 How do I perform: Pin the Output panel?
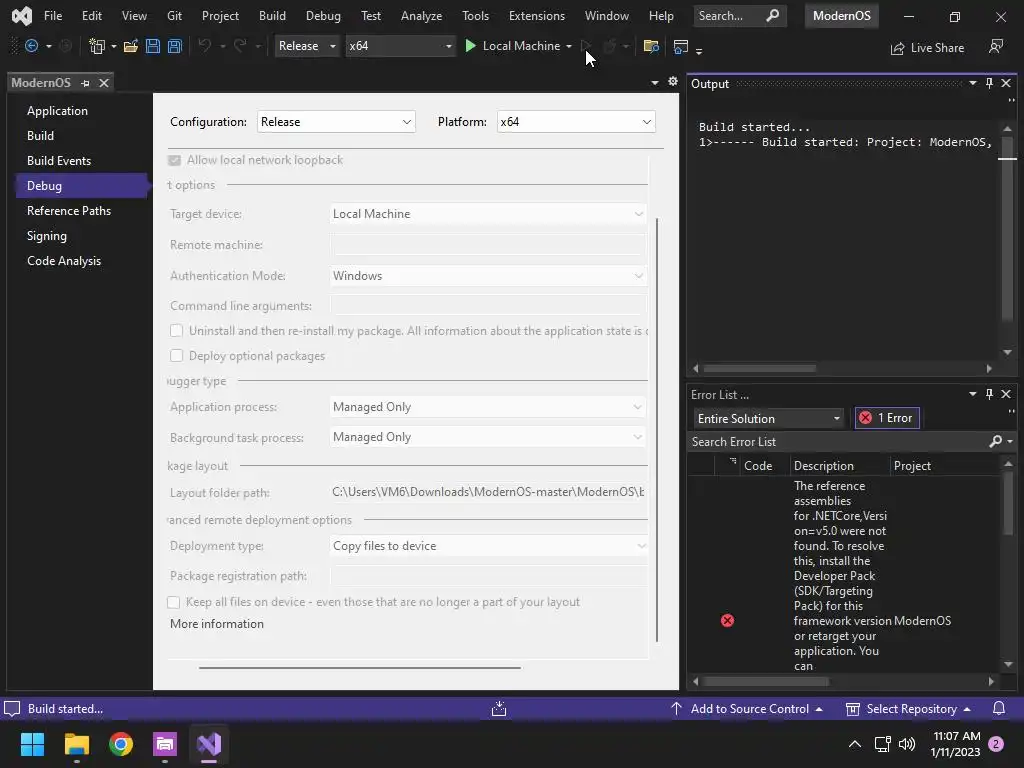click(x=989, y=83)
